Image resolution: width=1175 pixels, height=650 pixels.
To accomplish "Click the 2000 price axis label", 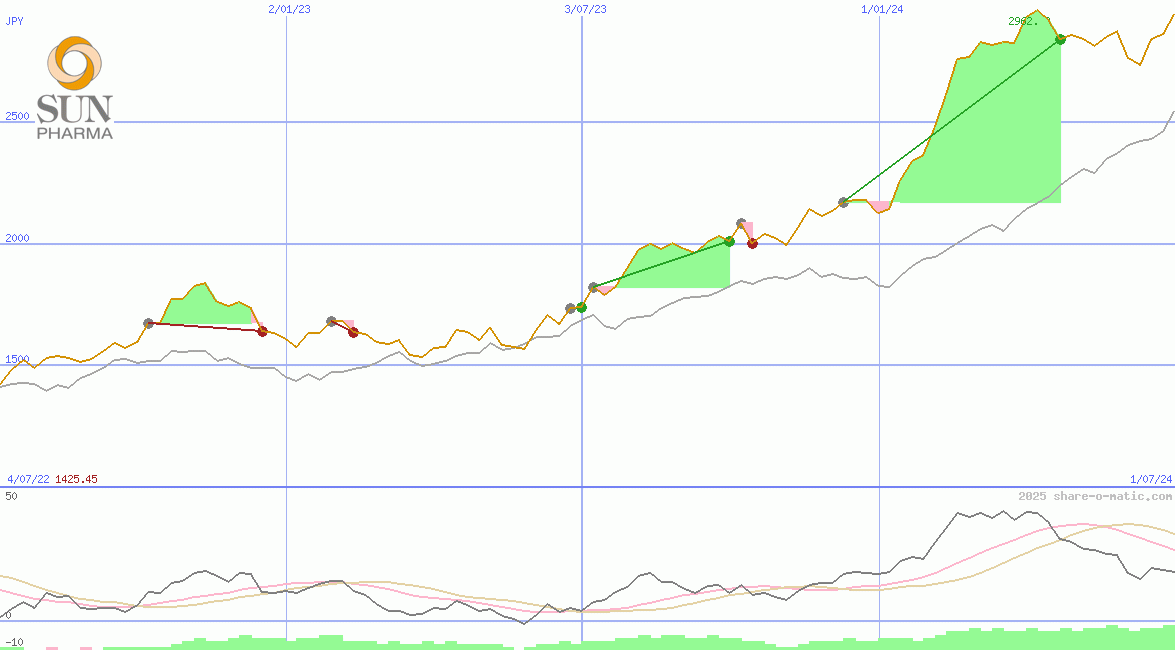I will (x=17, y=238).
